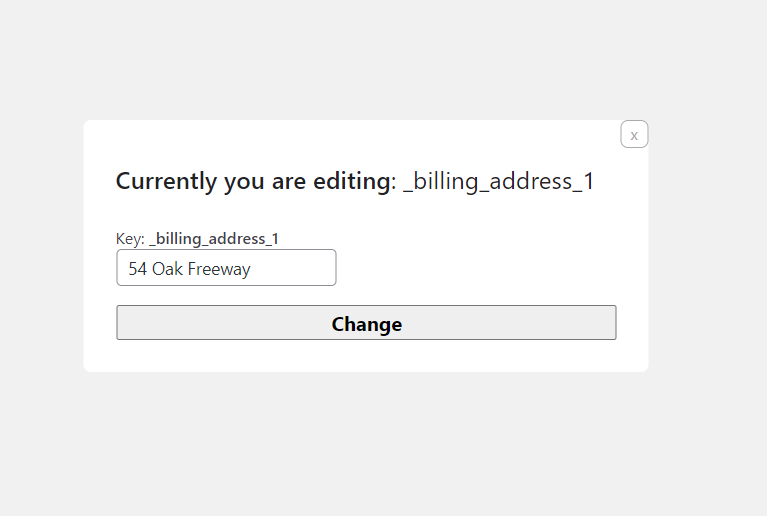
Task: Click the word Oak in the input
Action: (x=165, y=269)
